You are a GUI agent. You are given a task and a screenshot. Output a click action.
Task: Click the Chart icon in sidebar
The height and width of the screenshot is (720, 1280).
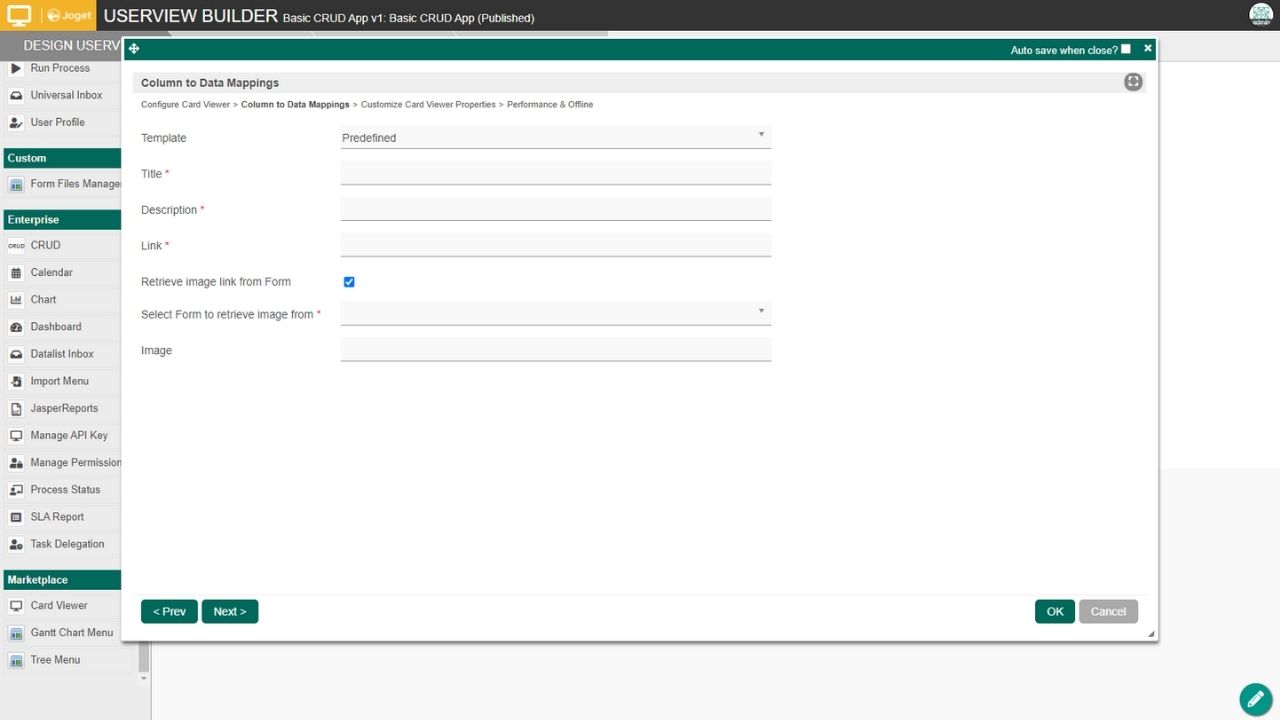click(16, 300)
